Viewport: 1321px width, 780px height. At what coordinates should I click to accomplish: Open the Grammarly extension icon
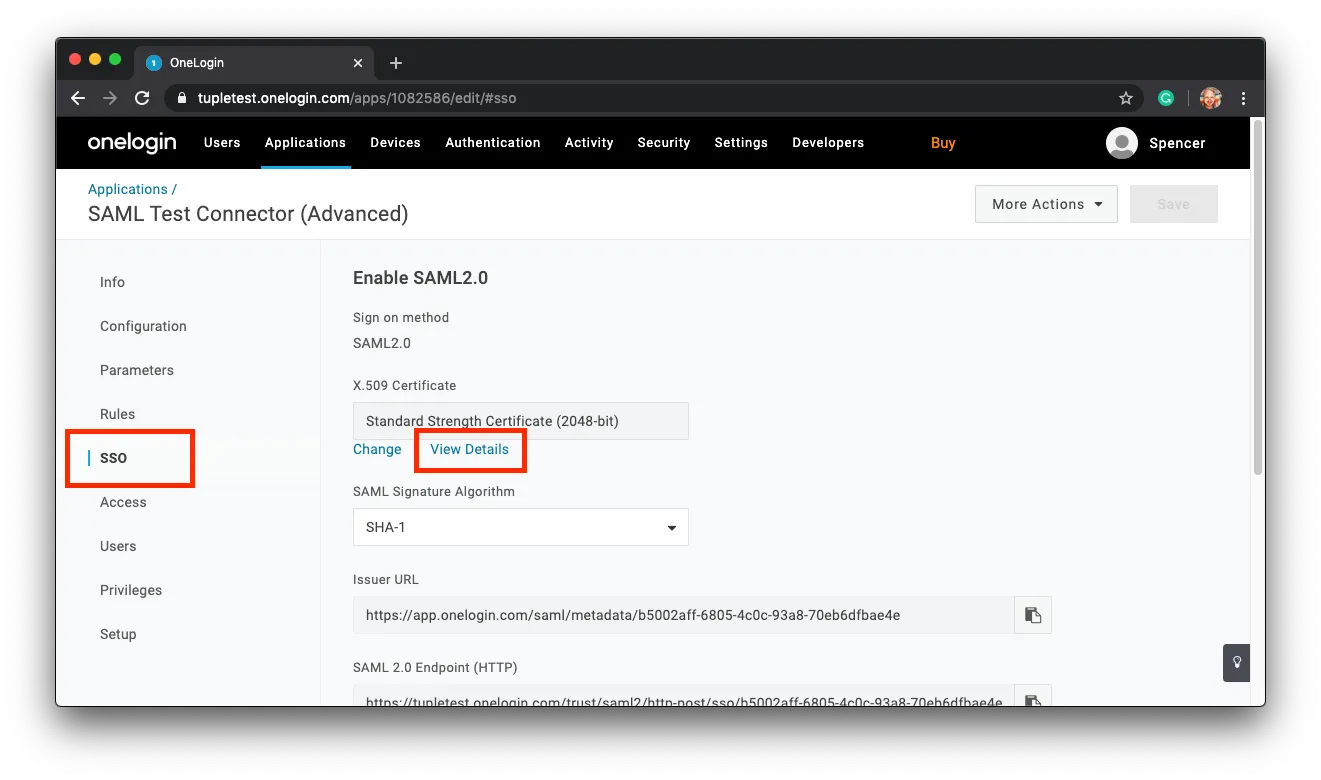(x=1166, y=98)
